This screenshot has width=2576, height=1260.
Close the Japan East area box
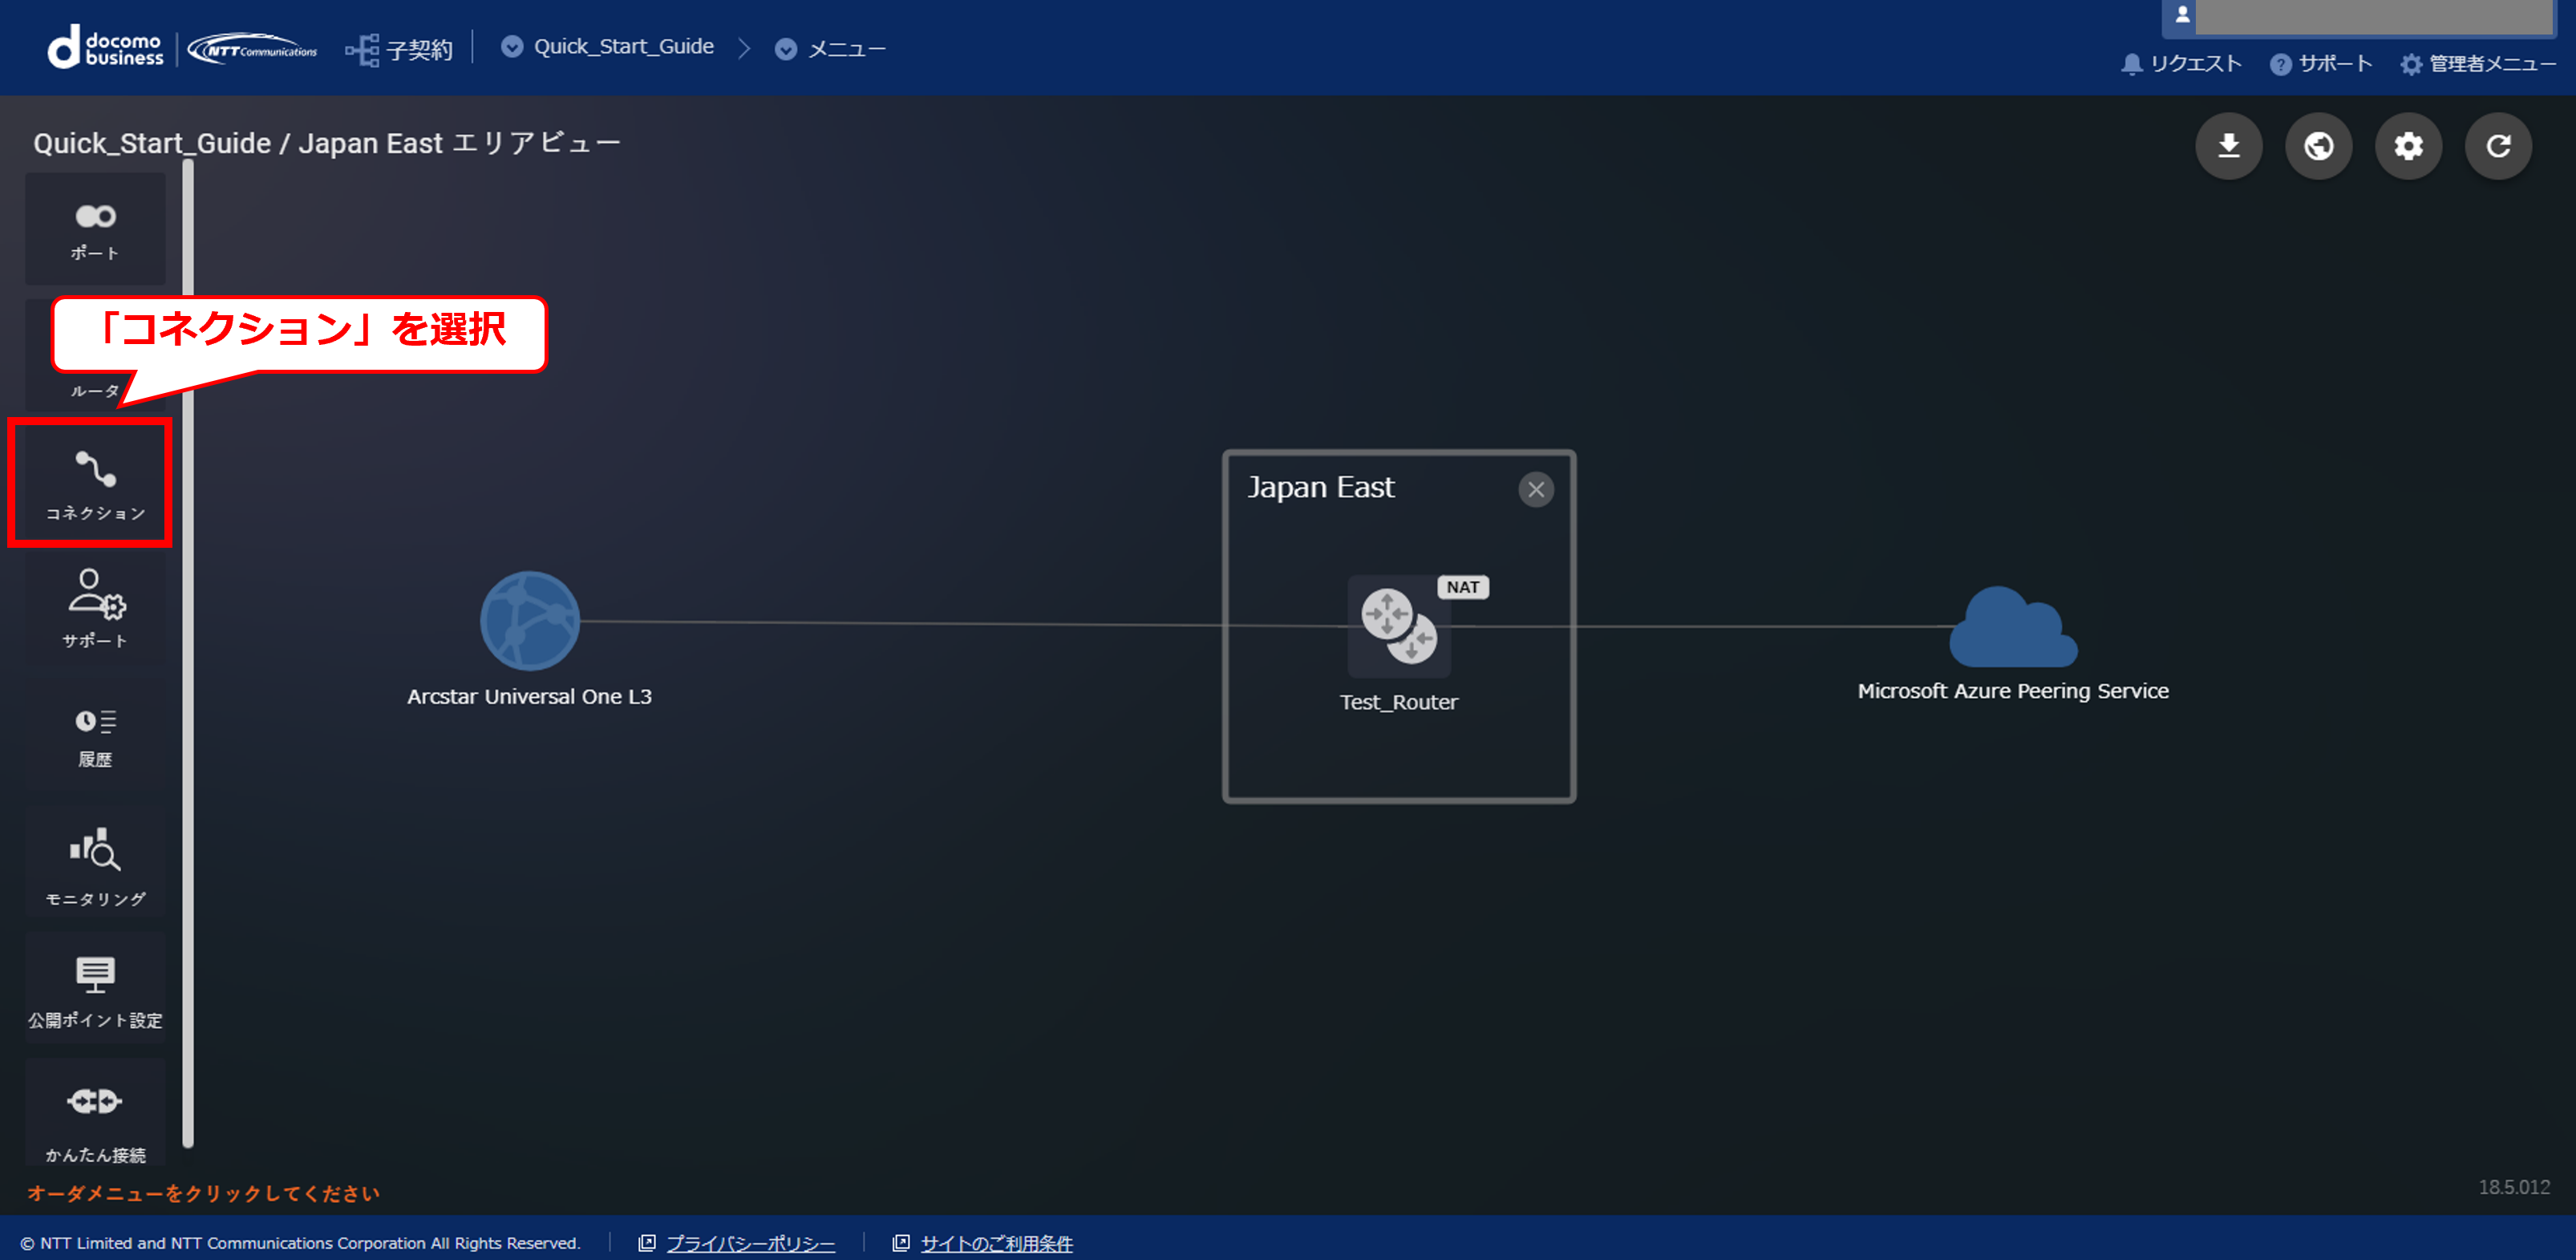pyautogui.click(x=1536, y=490)
